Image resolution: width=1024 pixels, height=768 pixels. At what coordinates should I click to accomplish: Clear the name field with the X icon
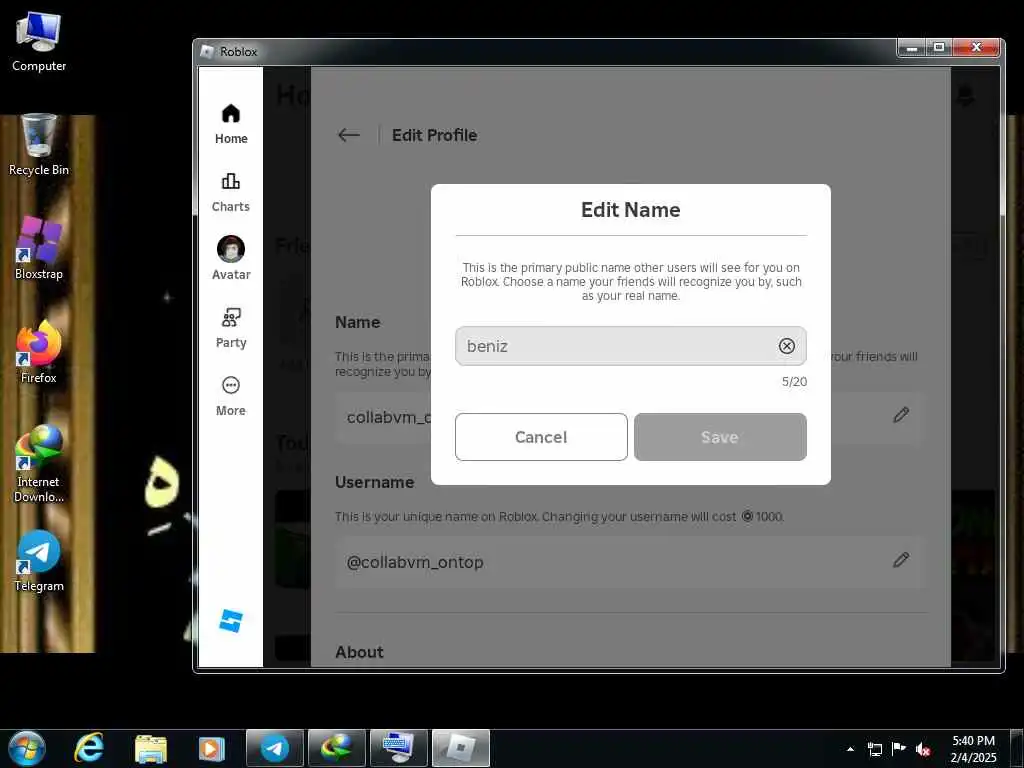pos(786,346)
